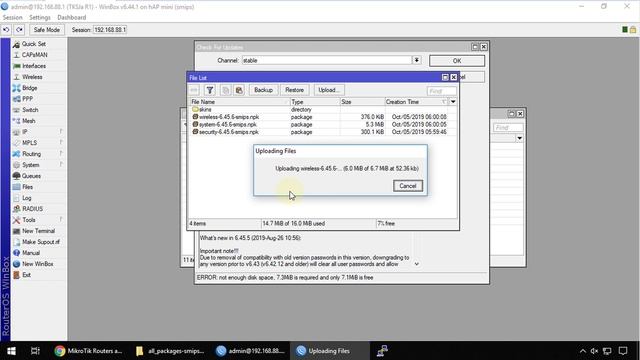Open the Wireless menu

[x=32, y=77]
